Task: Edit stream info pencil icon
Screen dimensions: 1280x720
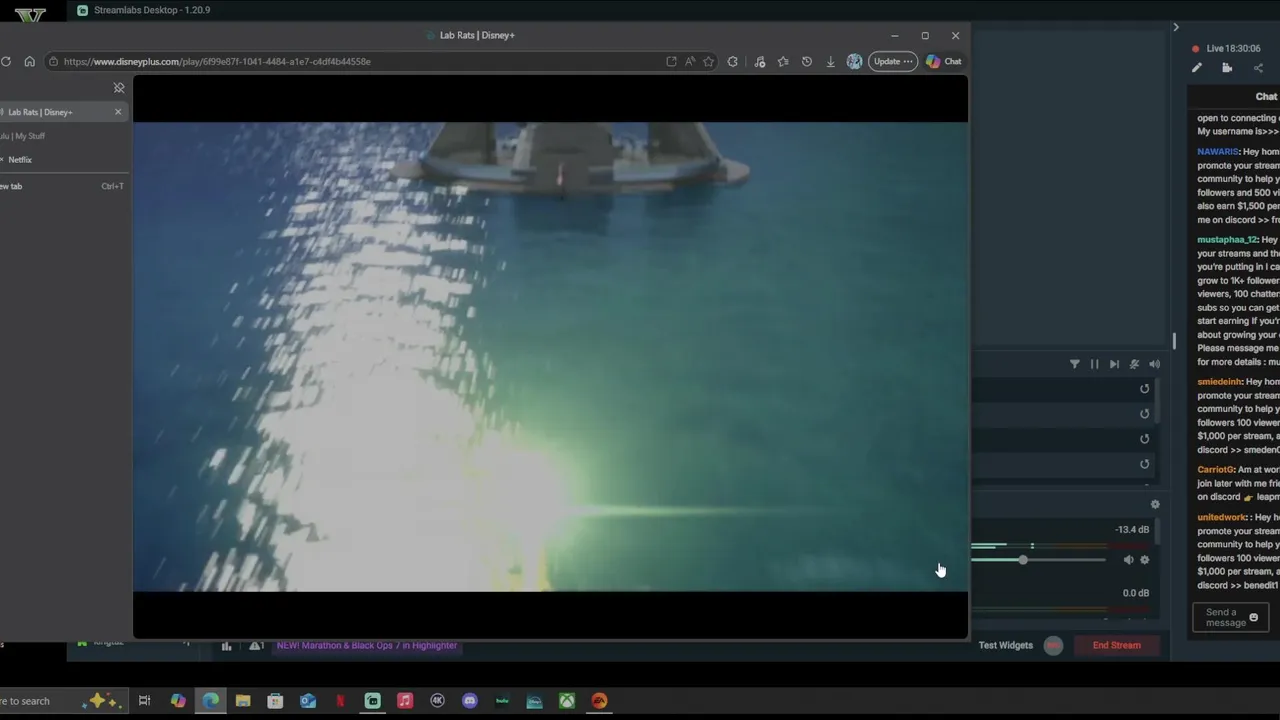Action: (x=1196, y=68)
